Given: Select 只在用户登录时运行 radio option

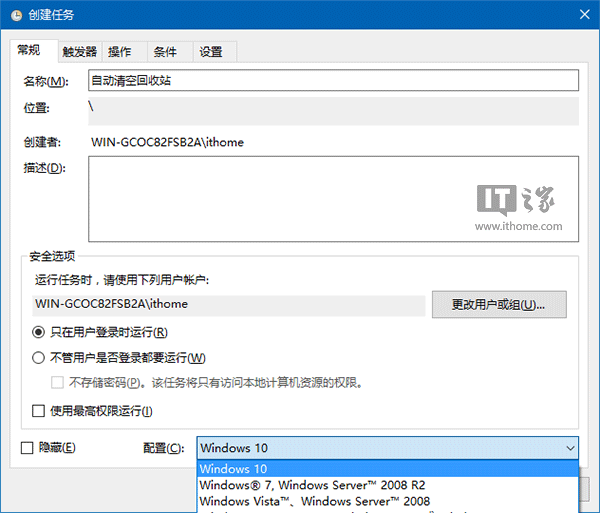Looking at the screenshot, I should [x=39, y=332].
